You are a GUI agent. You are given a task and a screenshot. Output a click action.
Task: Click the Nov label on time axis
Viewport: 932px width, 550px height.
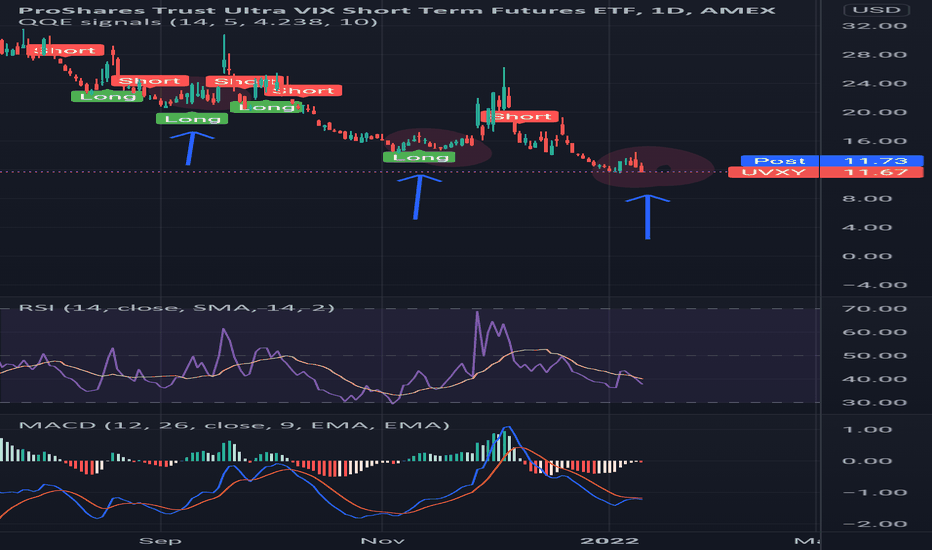coord(383,540)
